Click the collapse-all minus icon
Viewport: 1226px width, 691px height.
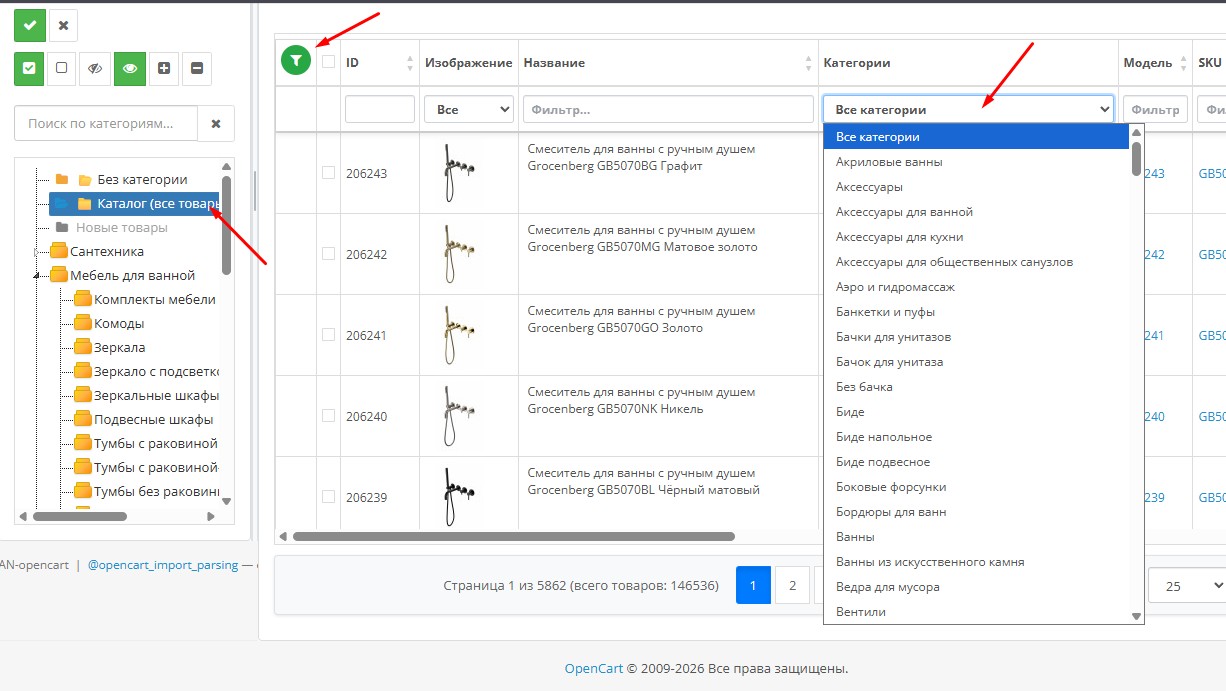pos(196,68)
